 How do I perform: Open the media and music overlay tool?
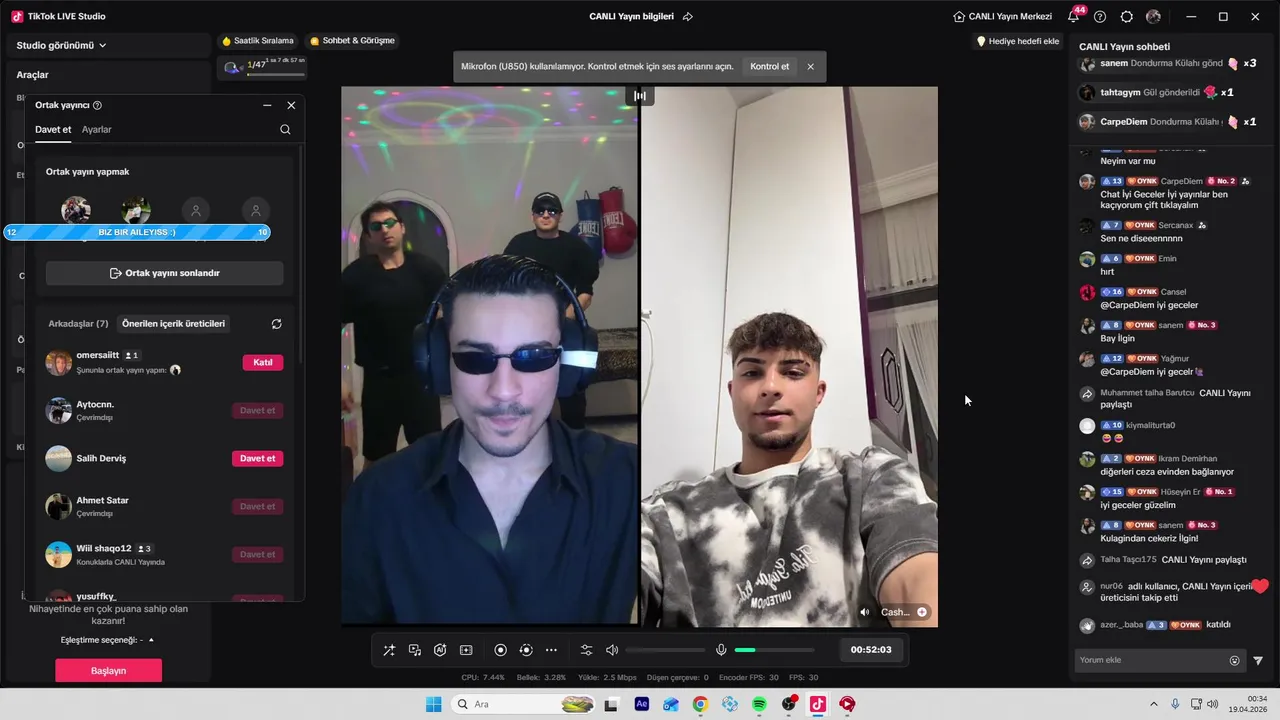coord(415,650)
